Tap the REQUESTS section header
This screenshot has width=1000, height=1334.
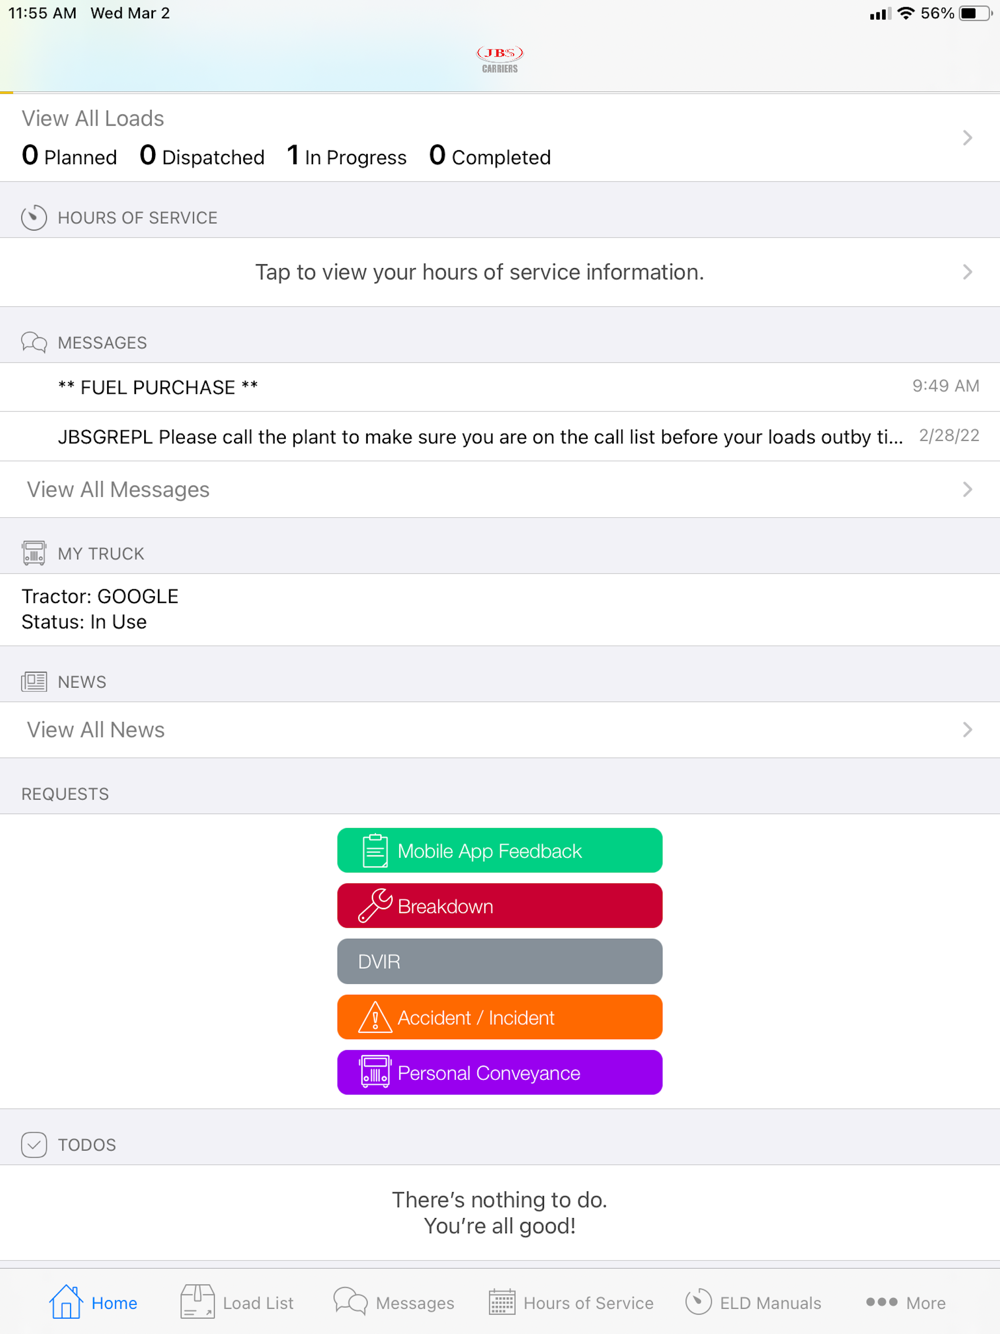pos(65,794)
